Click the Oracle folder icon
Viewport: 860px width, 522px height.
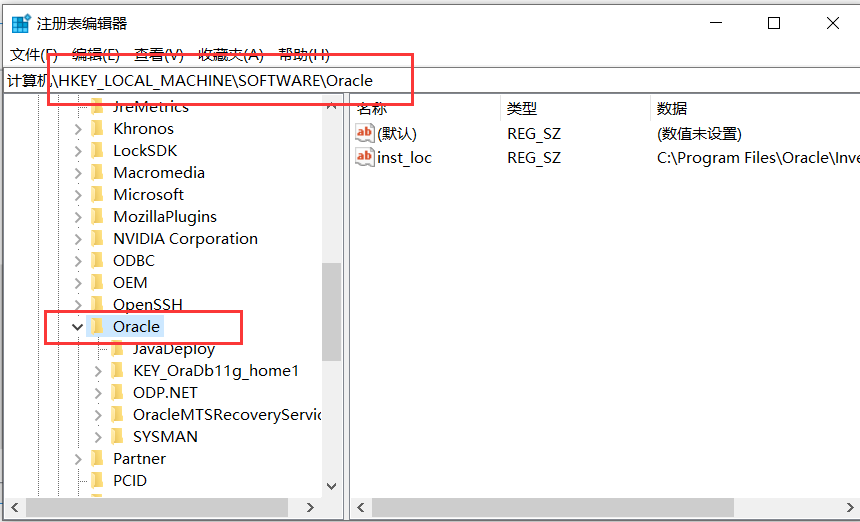coord(97,326)
